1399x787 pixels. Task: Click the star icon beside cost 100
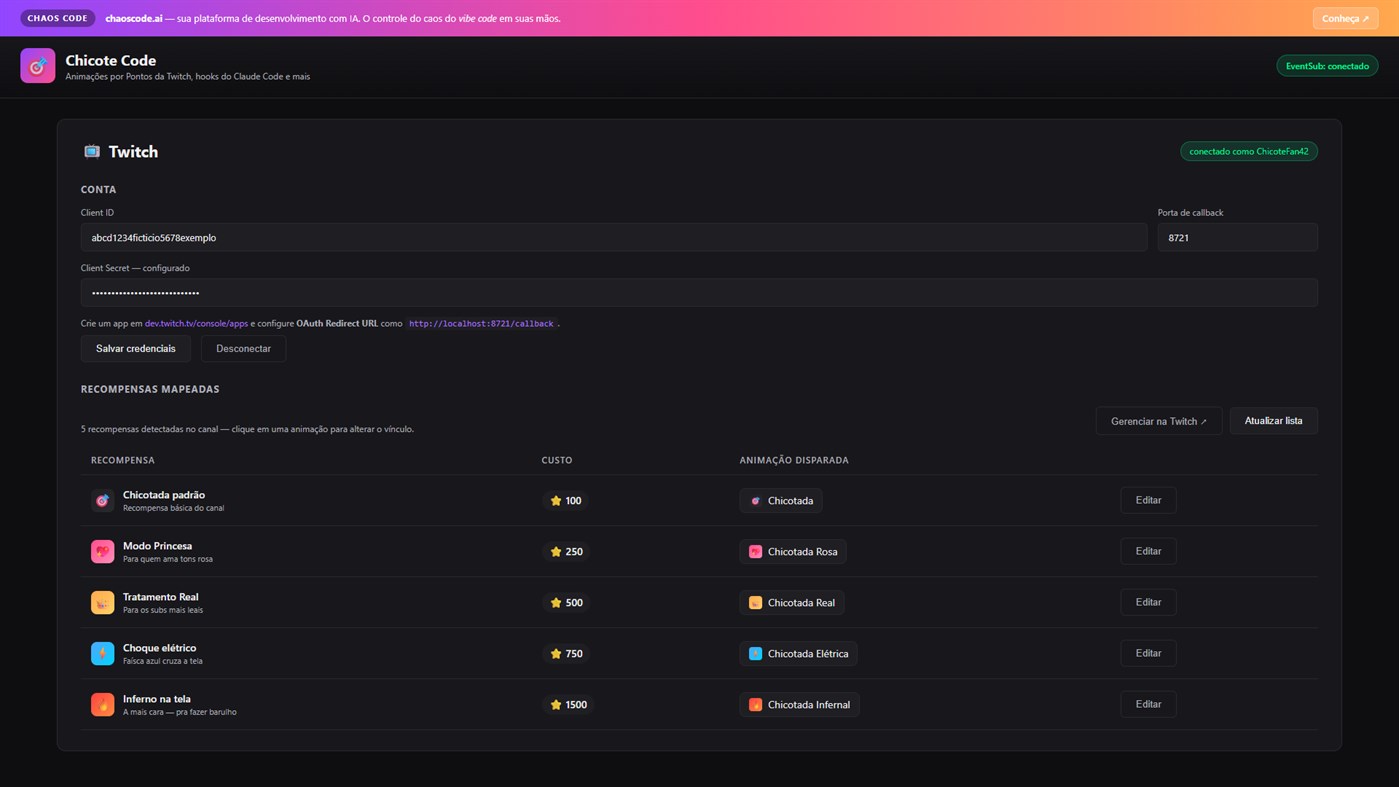[556, 500]
